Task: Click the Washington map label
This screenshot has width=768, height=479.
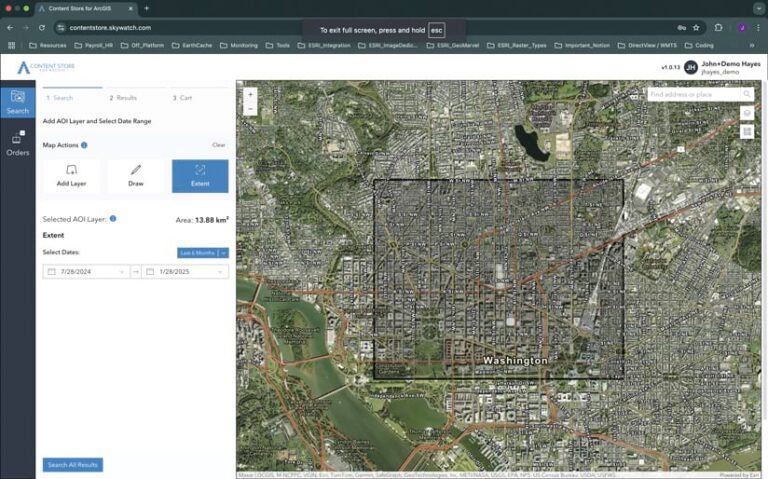Action: (x=515, y=360)
